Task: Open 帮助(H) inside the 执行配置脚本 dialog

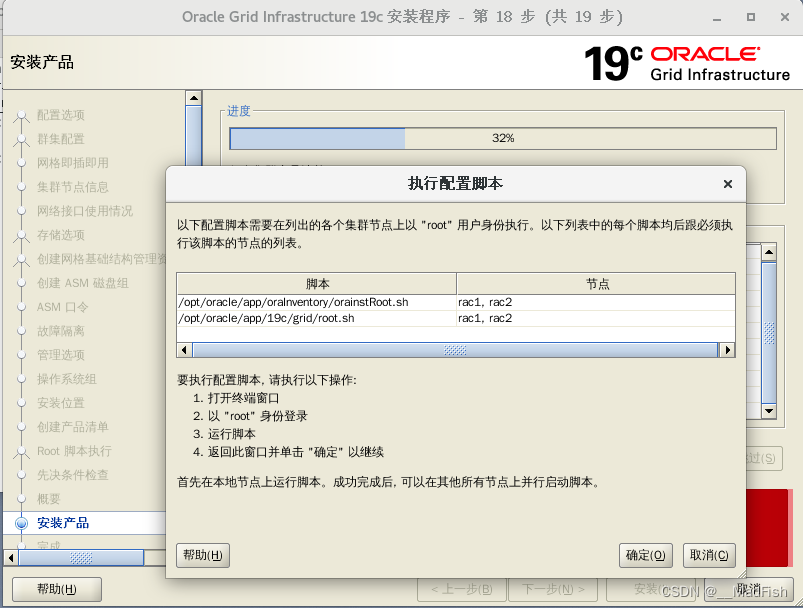Action: [203, 555]
